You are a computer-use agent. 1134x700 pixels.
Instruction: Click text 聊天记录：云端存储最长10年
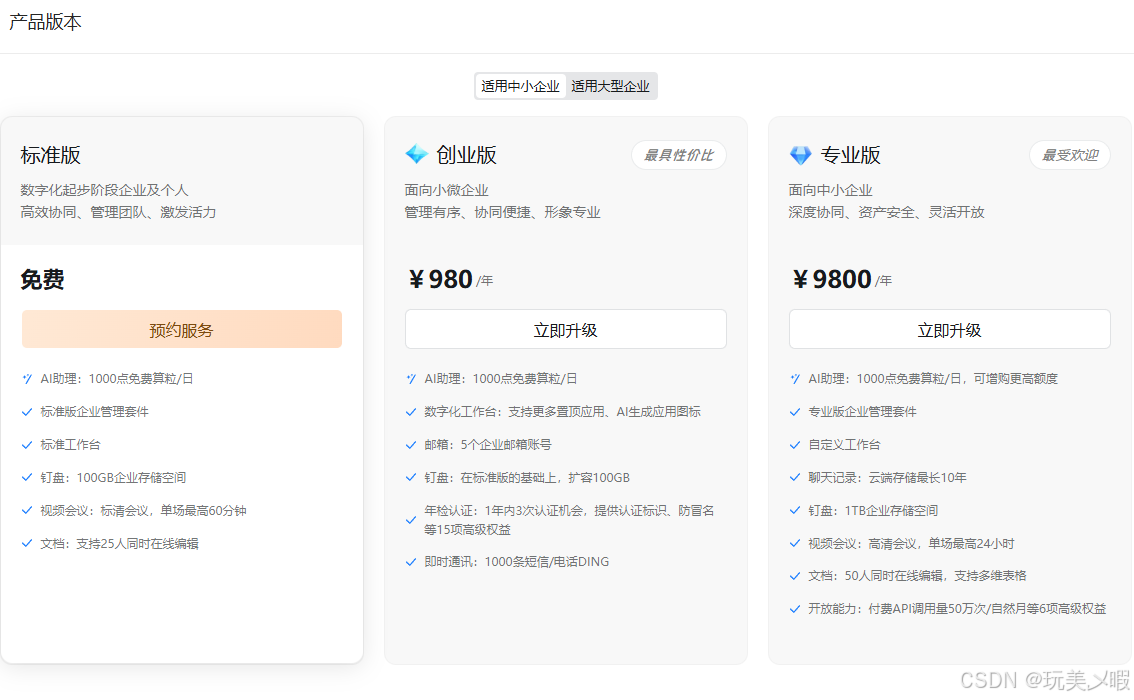(887, 477)
